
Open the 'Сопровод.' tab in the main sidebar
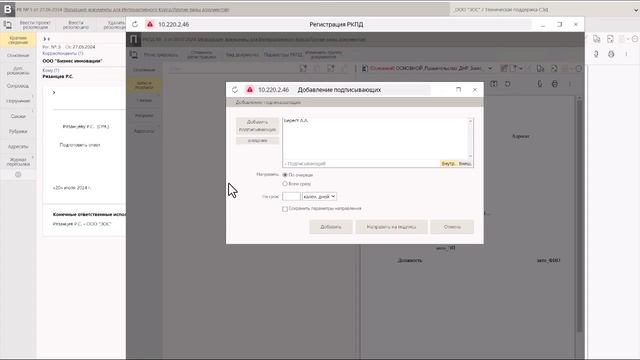pos(18,86)
